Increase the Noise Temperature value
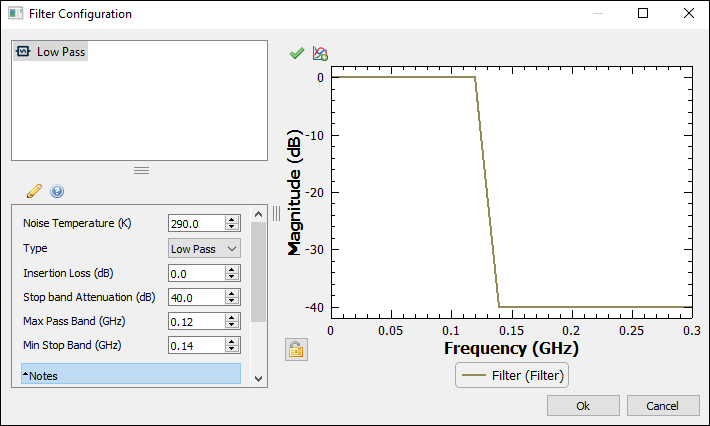 coord(232,220)
